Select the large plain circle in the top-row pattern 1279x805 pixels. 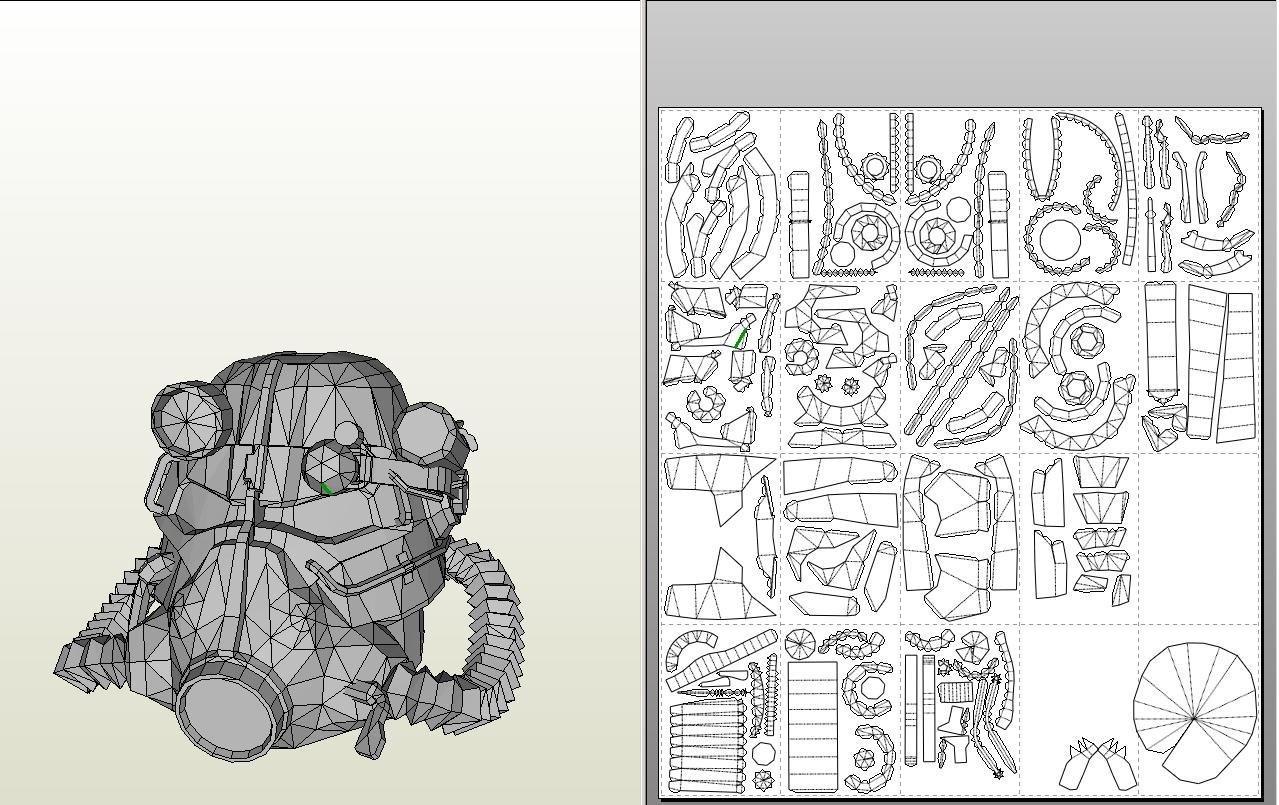pyautogui.click(x=1059, y=241)
